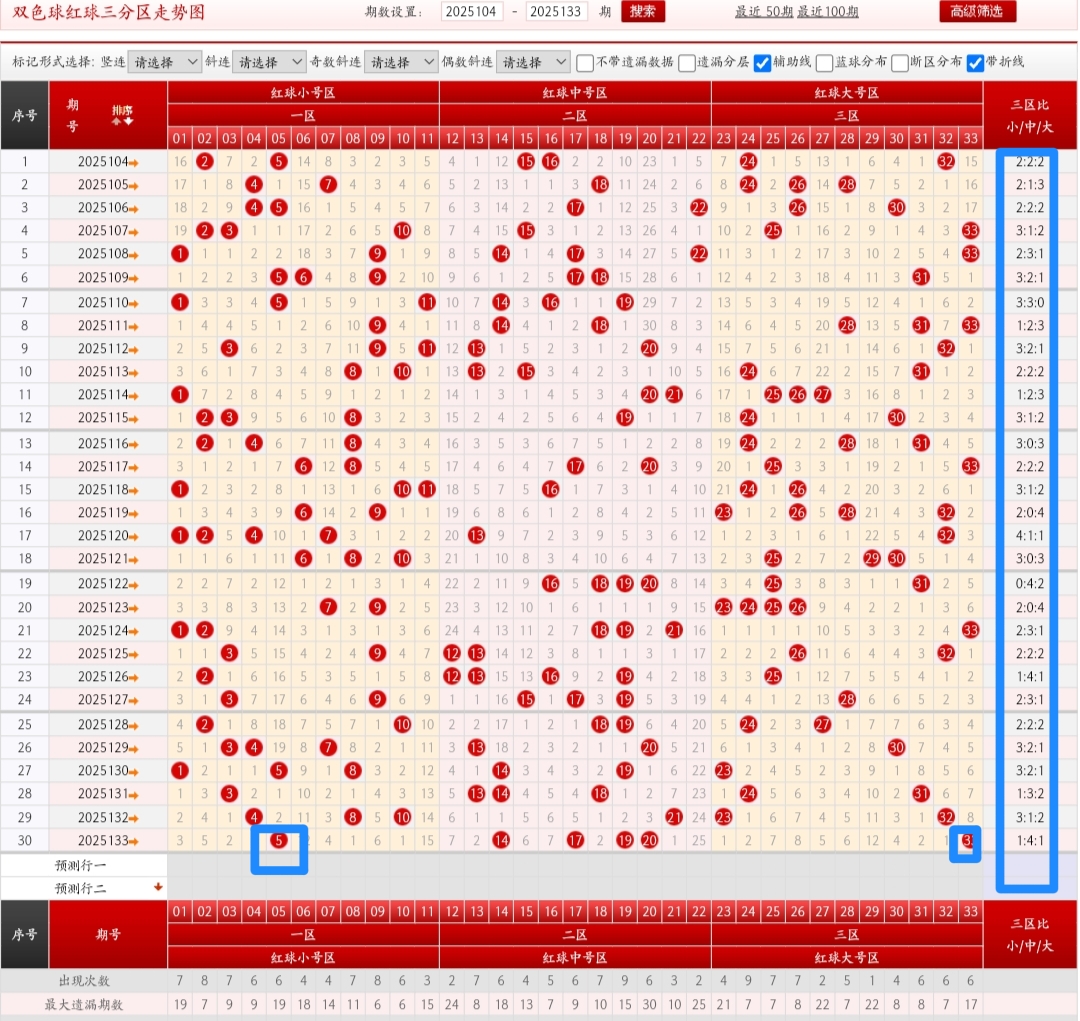Click the 最近100期 link
This screenshot has height=1021, width=1080.
pos(828,12)
